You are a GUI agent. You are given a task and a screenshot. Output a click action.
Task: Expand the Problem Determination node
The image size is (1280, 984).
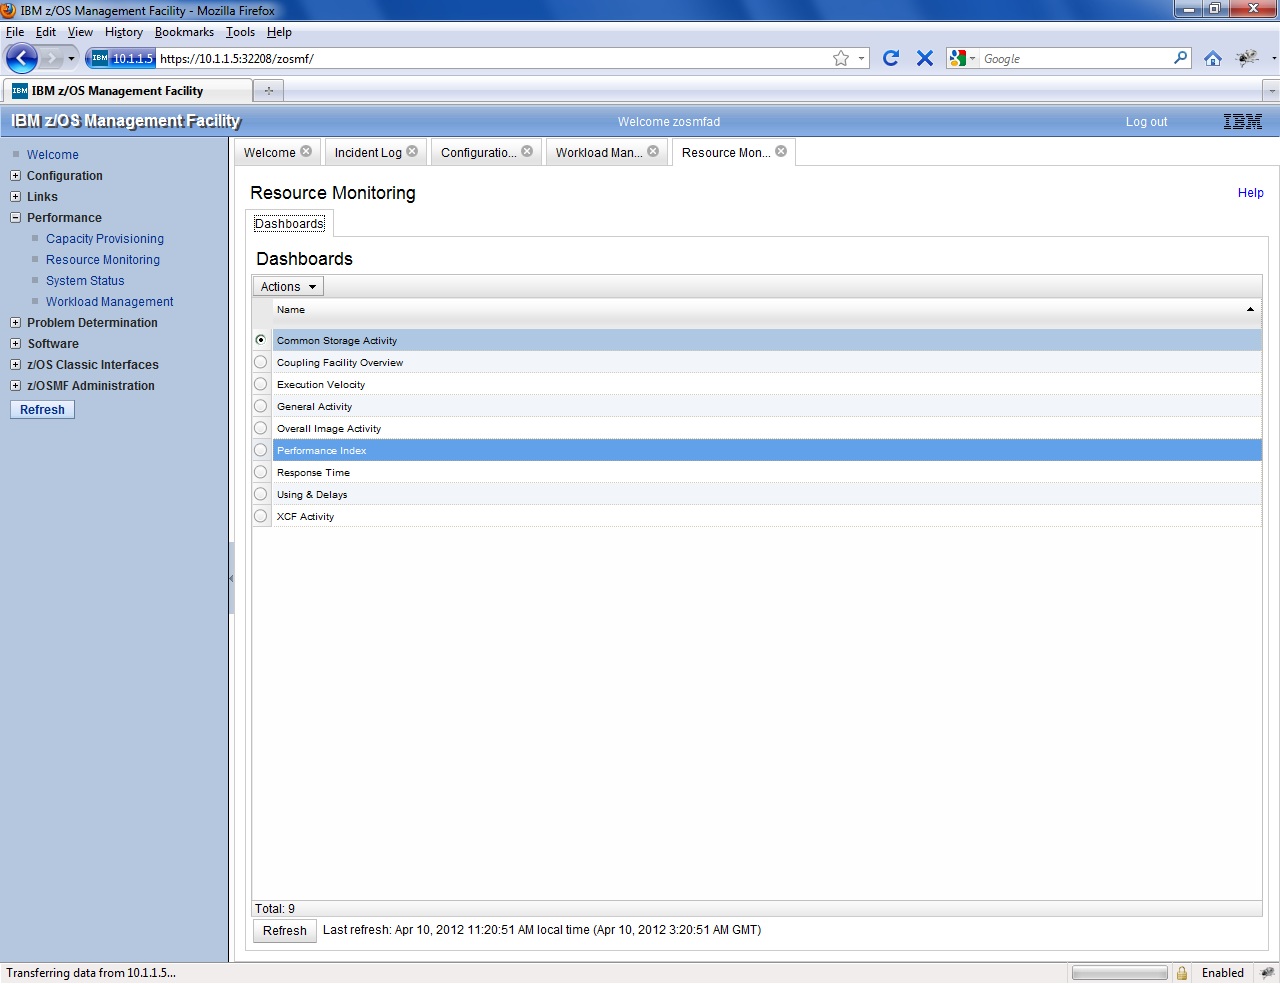coord(15,322)
